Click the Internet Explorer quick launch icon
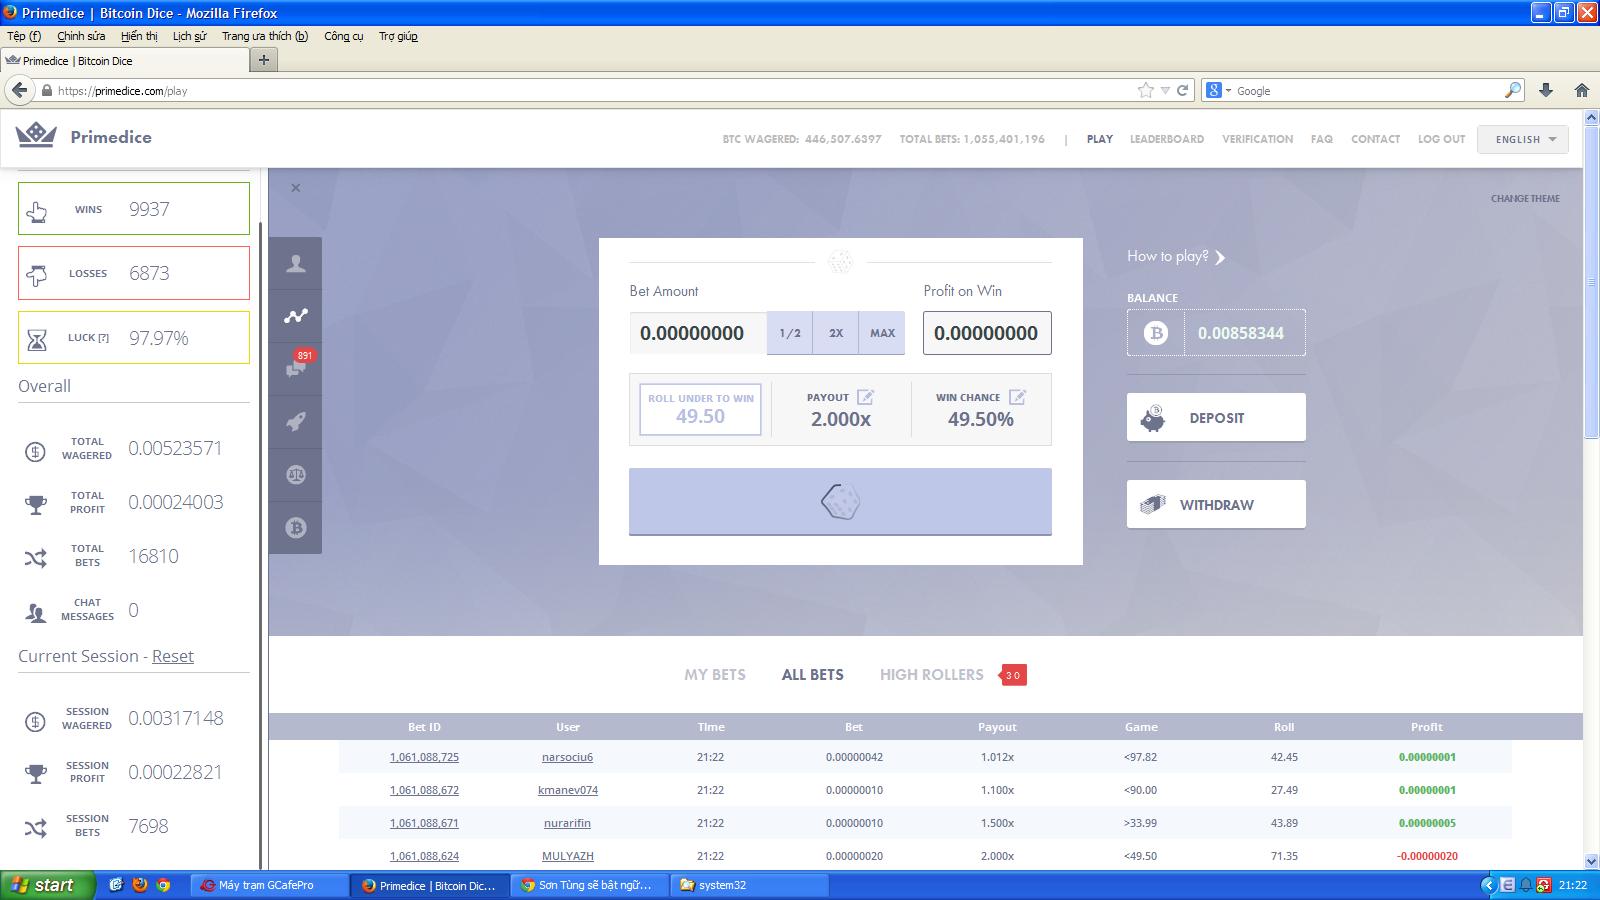 116,885
